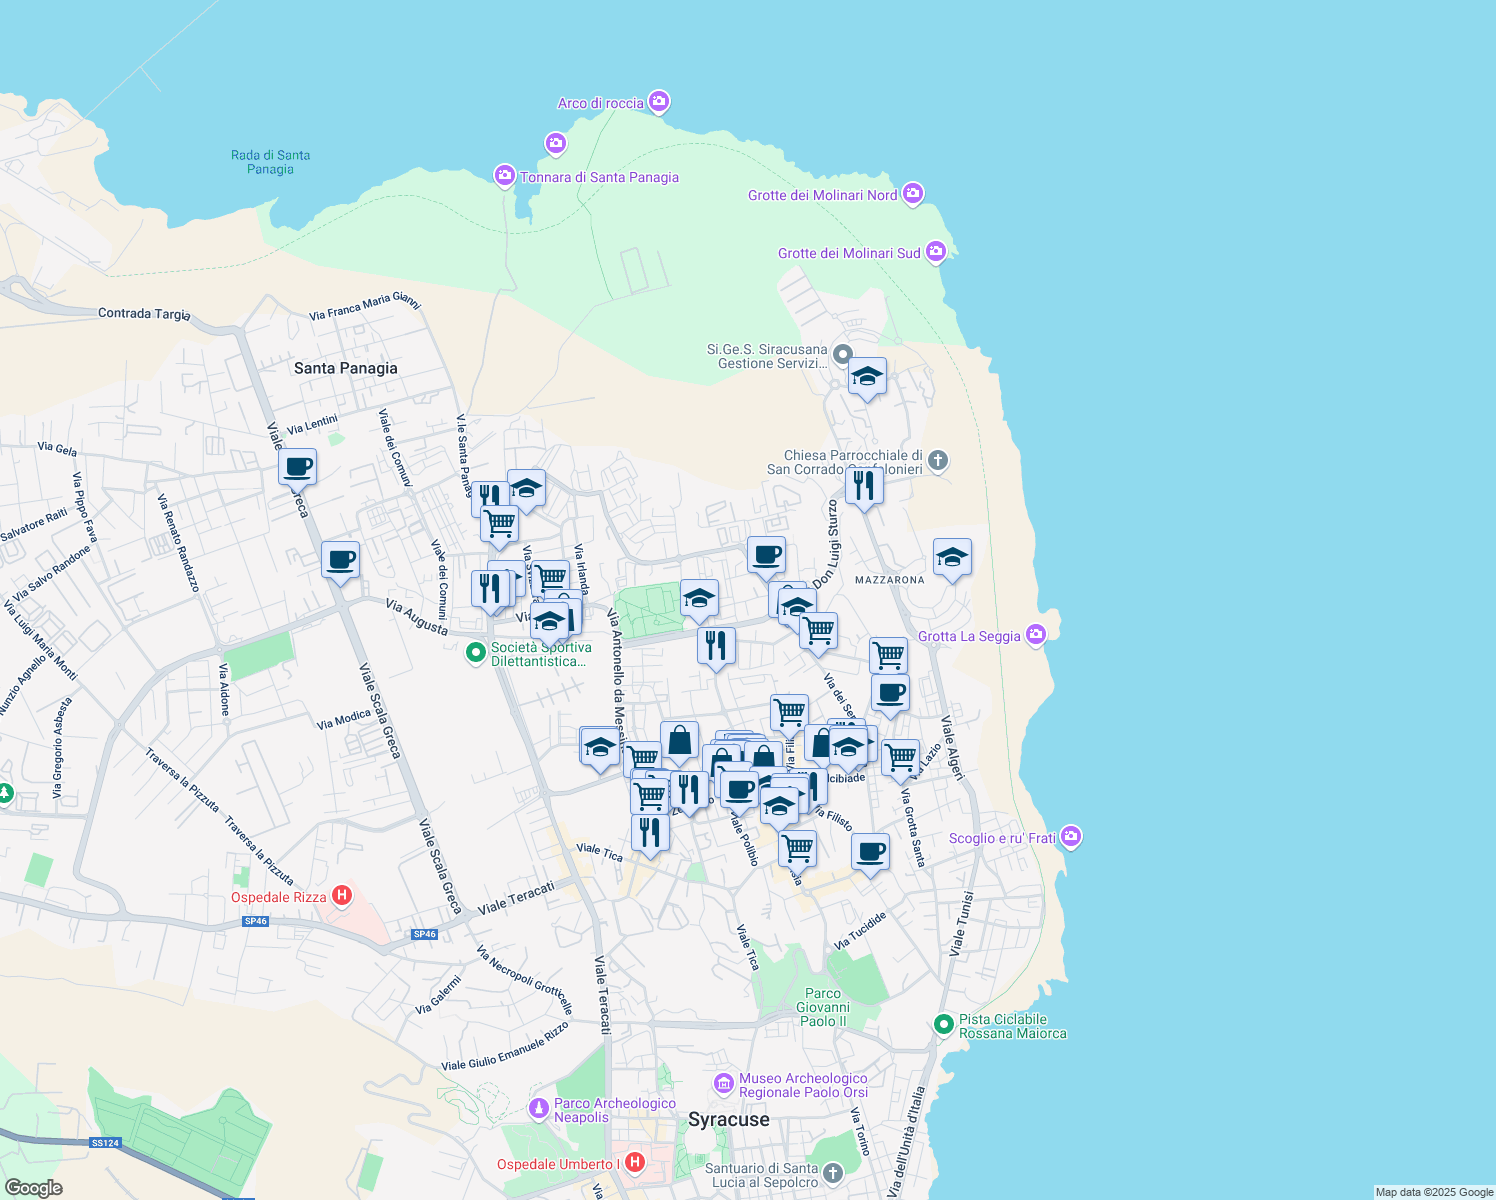Click shopping cart marker near Via Lazio
The height and width of the screenshot is (1200, 1496).
coord(900,758)
